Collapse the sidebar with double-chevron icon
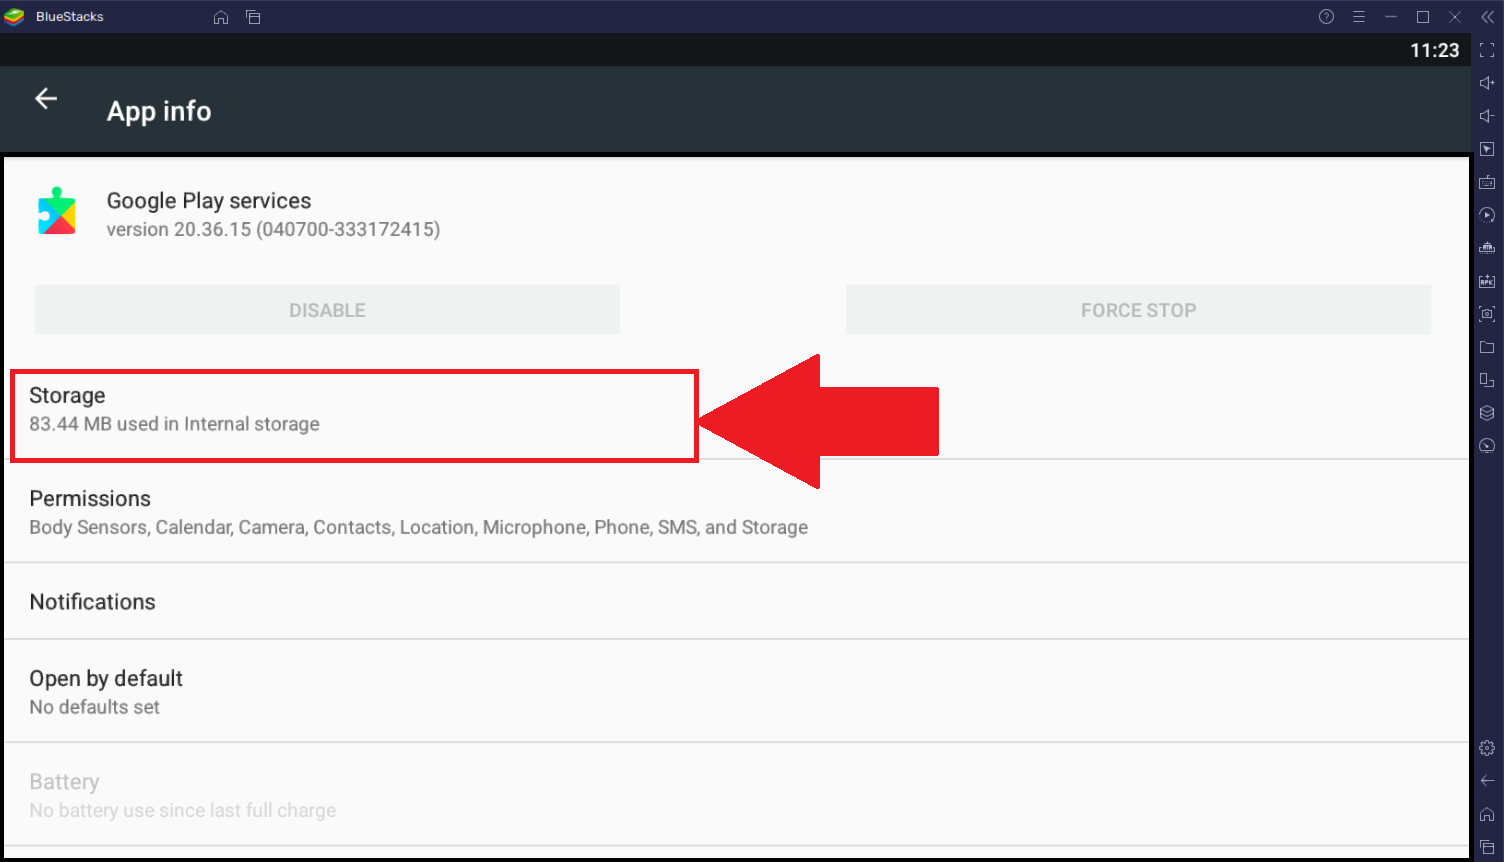The width and height of the screenshot is (1504, 862). pyautogui.click(x=1487, y=17)
